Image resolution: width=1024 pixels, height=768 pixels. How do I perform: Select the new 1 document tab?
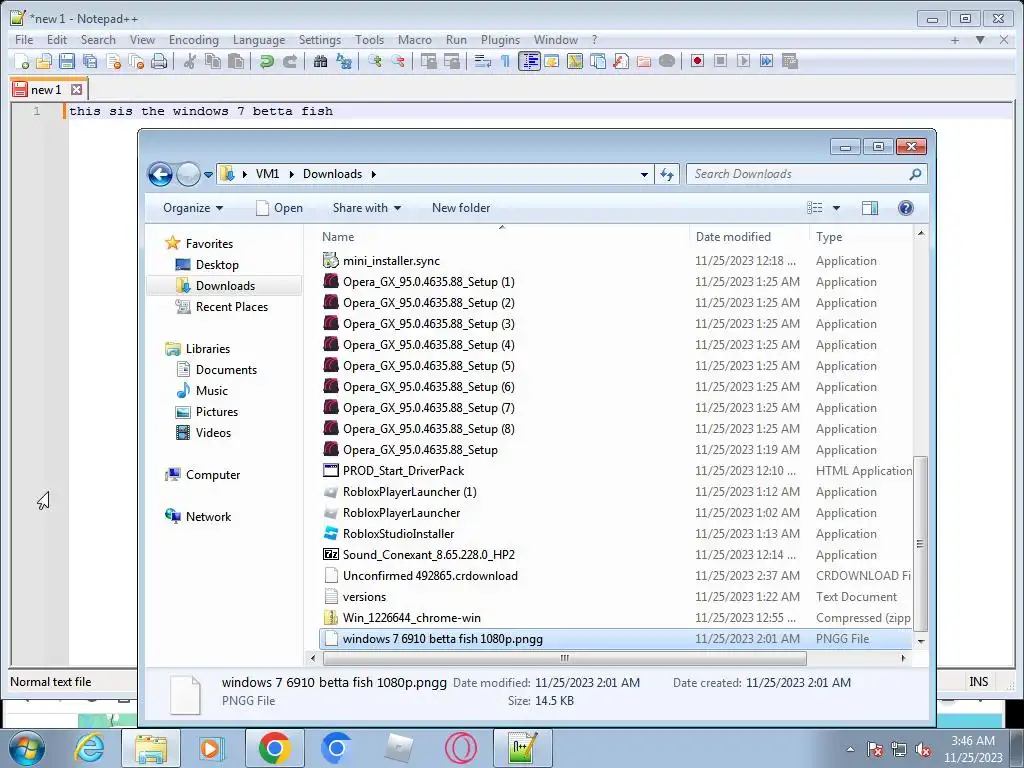click(x=46, y=89)
